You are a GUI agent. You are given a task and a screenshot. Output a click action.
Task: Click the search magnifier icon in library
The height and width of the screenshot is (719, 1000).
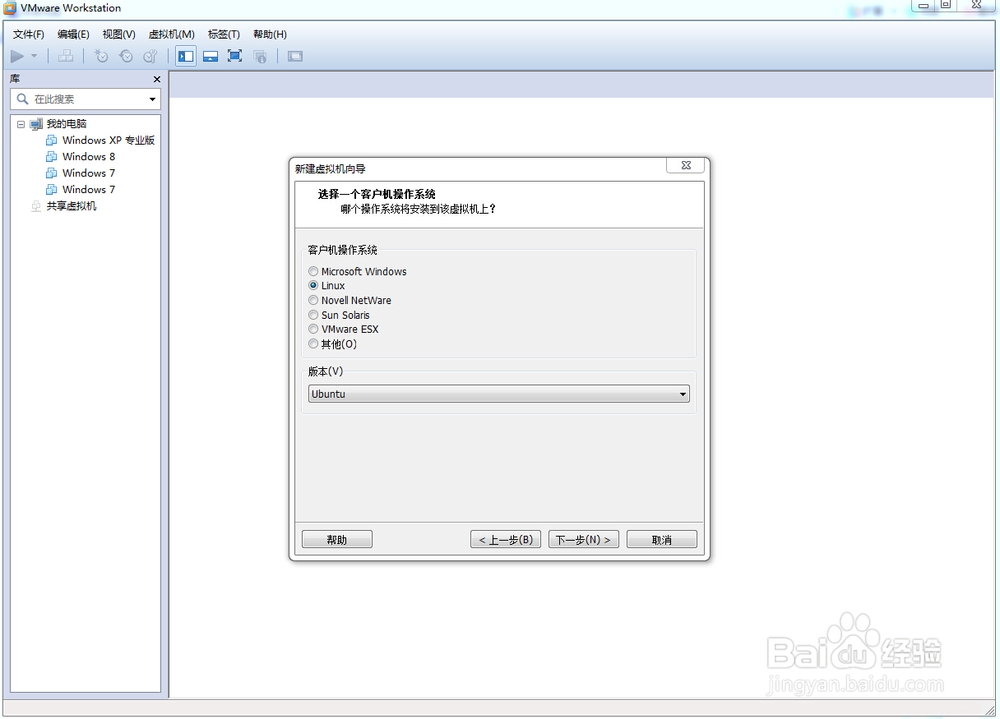[x=22, y=99]
